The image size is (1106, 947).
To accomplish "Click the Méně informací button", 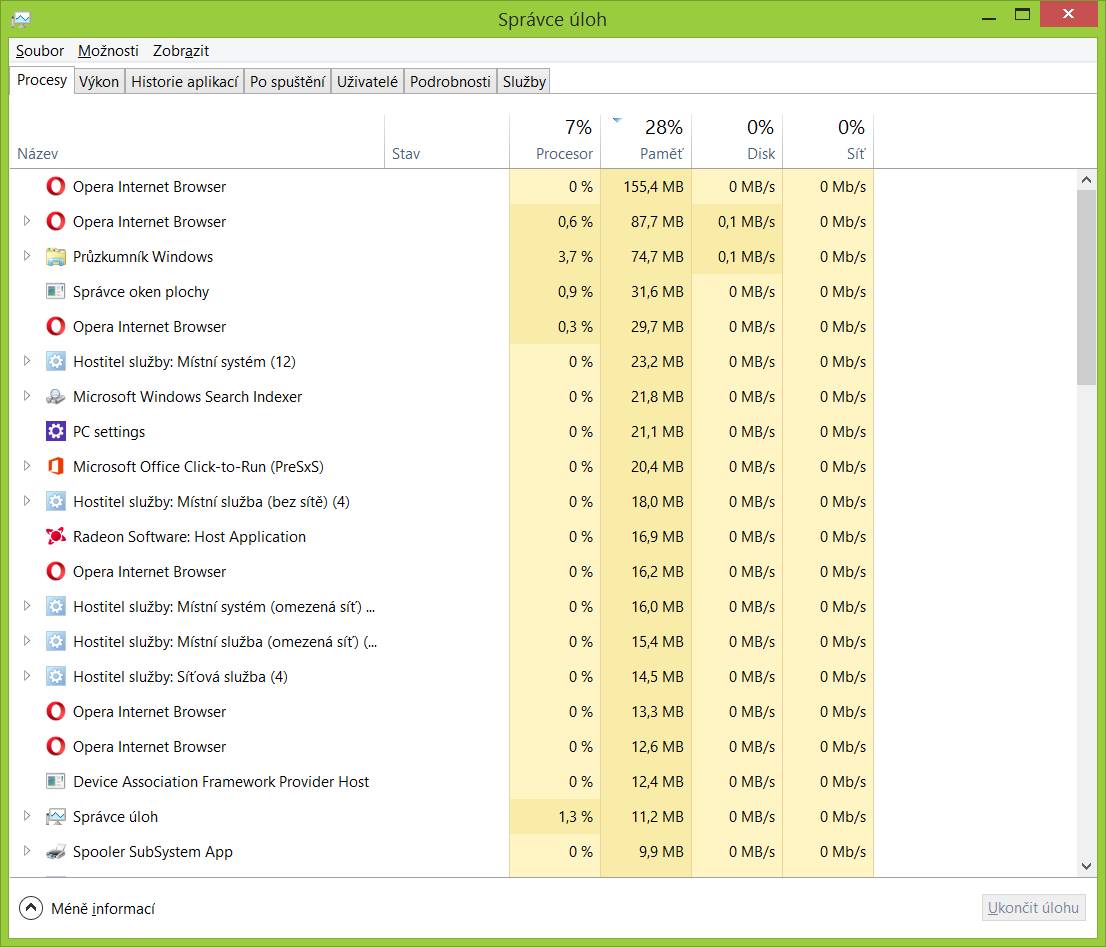I will [87, 908].
